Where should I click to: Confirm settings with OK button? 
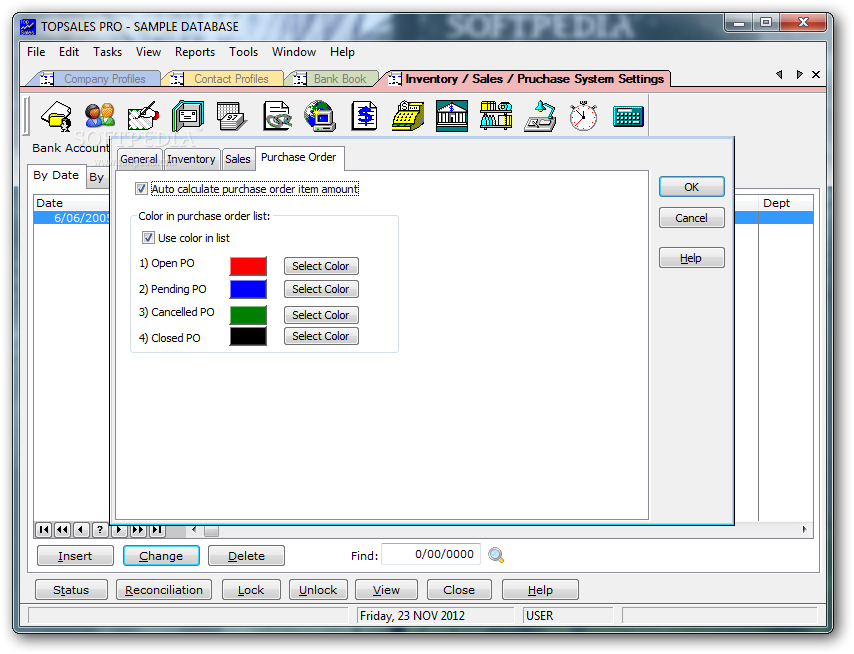pyautogui.click(x=692, y=187)
